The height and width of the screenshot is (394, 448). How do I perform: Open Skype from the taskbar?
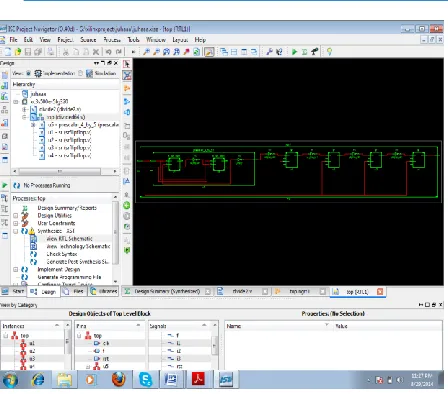(146, 379)
